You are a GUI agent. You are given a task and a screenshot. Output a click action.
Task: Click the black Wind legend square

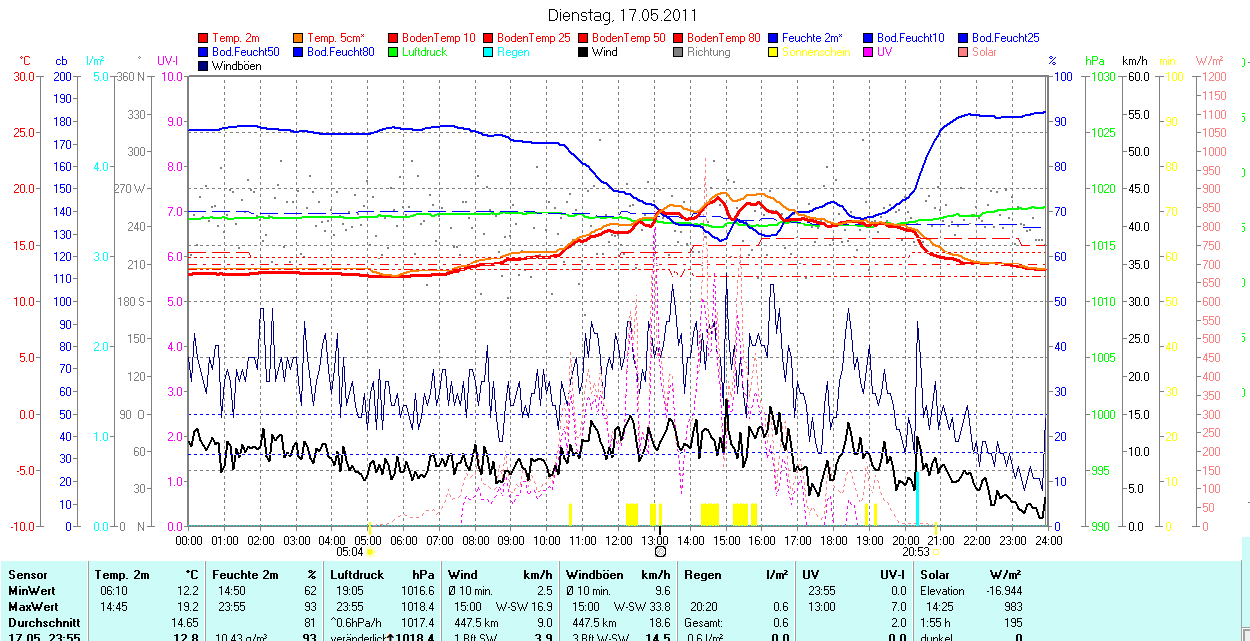[x=584, y=52]
